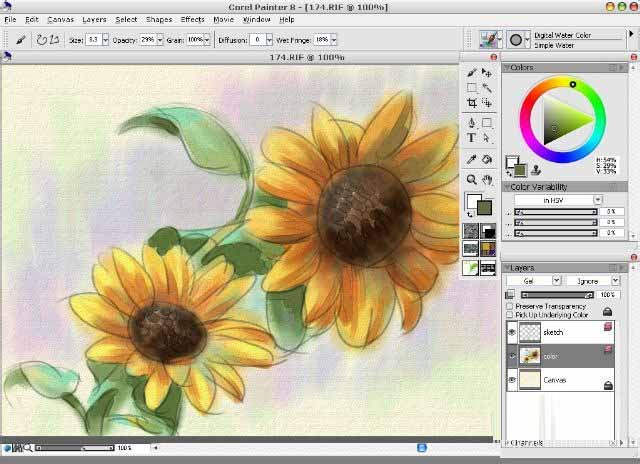640x464 pixels.
Task: Select the Grabber hand tool
Action: point(487,180)
